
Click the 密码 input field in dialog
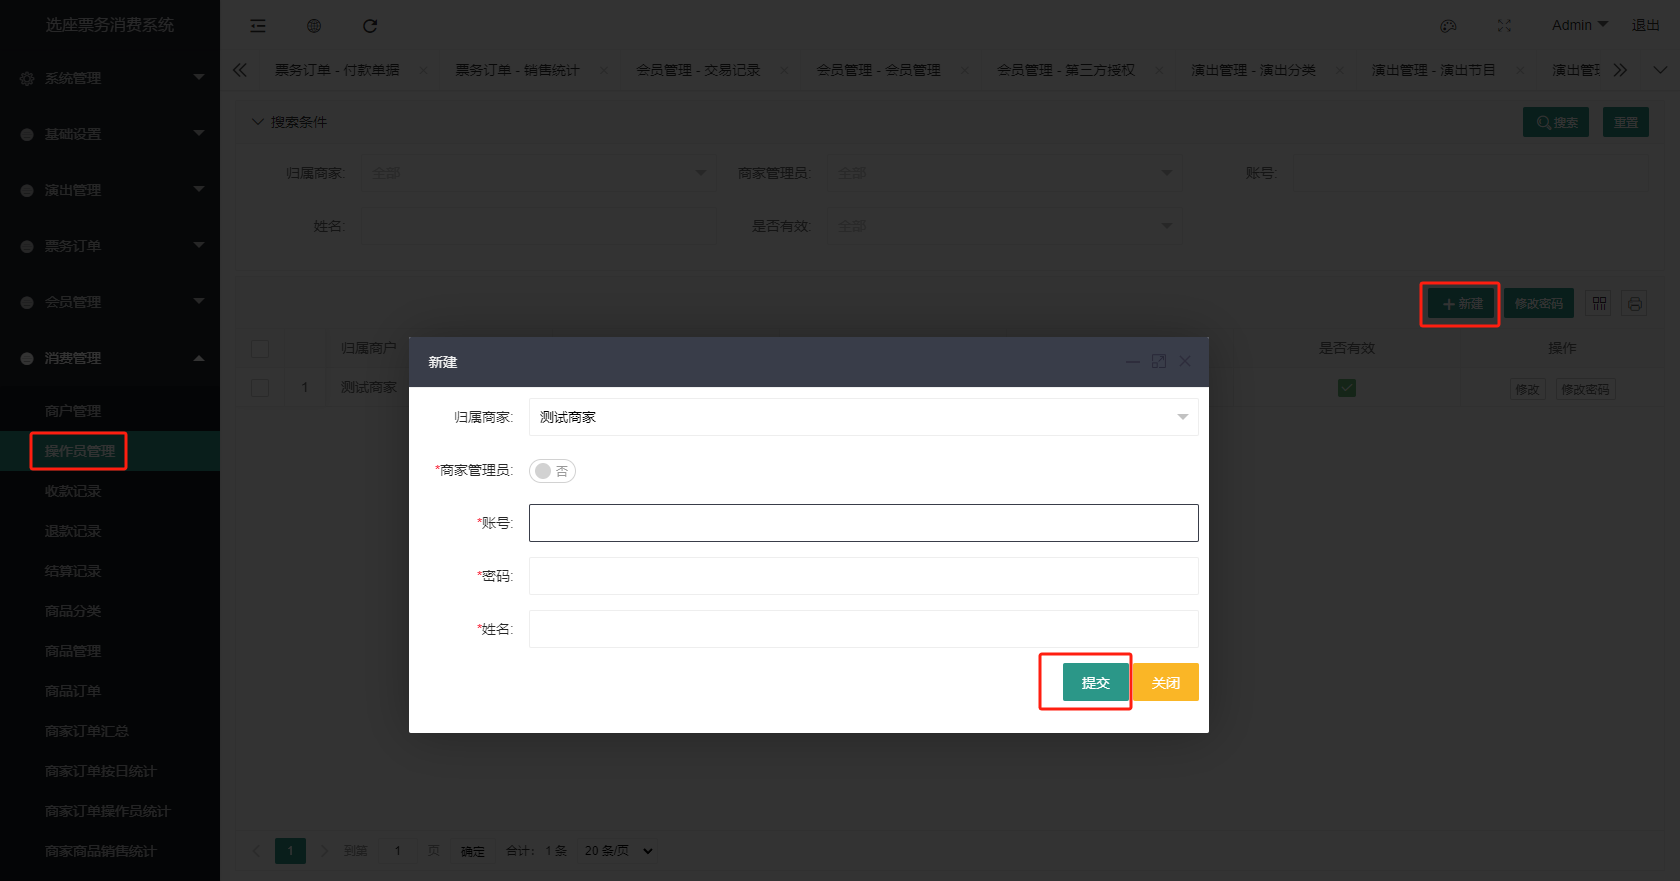tap(863, 576)
